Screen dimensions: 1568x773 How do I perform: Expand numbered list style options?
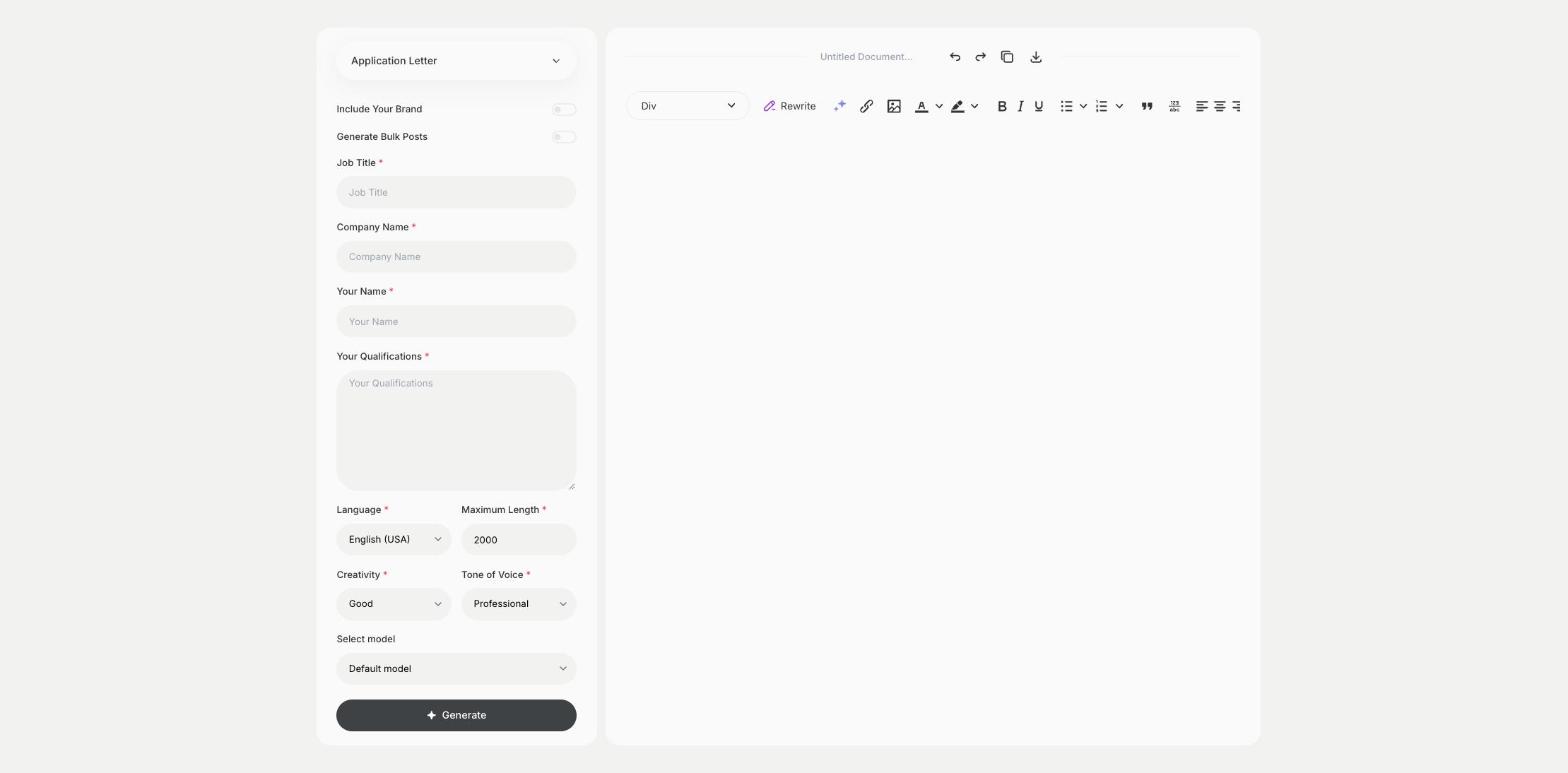(1119, 106)
